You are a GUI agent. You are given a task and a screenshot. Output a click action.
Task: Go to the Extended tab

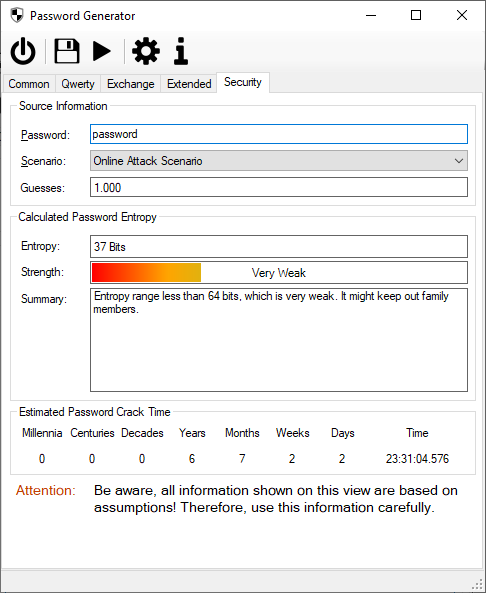[x=189, y=84]
